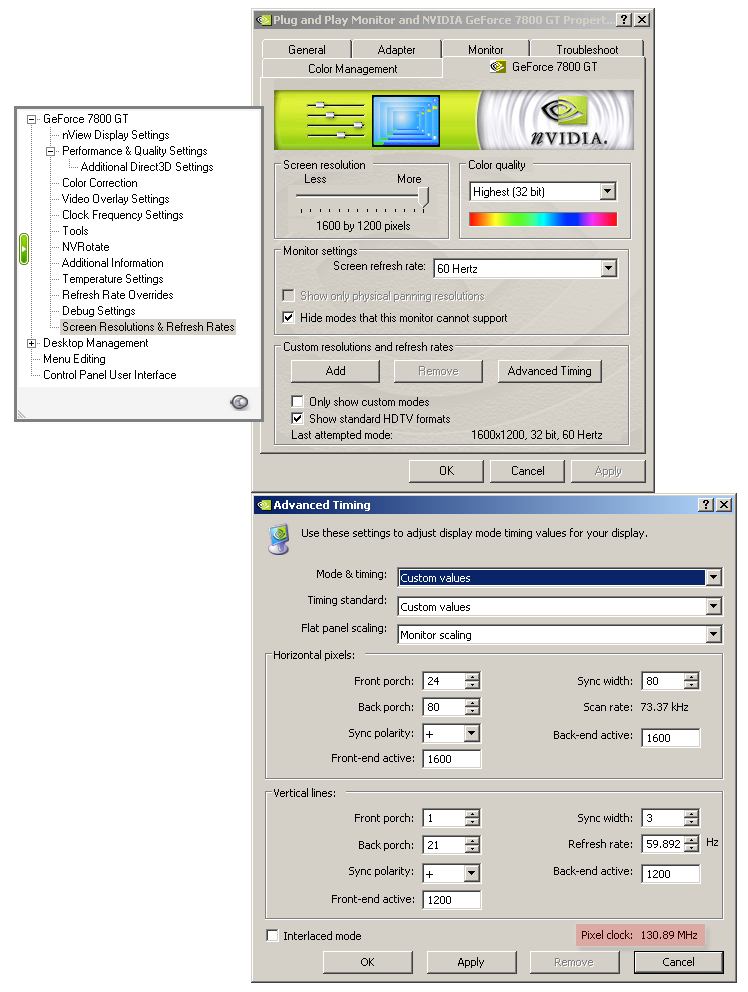The width and height of the screenshot is (748, 992).
Task: Switch to the Monitor tab
Action: [485, 49]
